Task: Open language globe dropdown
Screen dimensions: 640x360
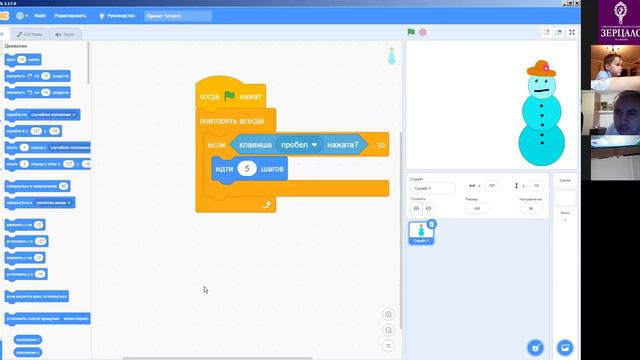Action: point(22,16)
